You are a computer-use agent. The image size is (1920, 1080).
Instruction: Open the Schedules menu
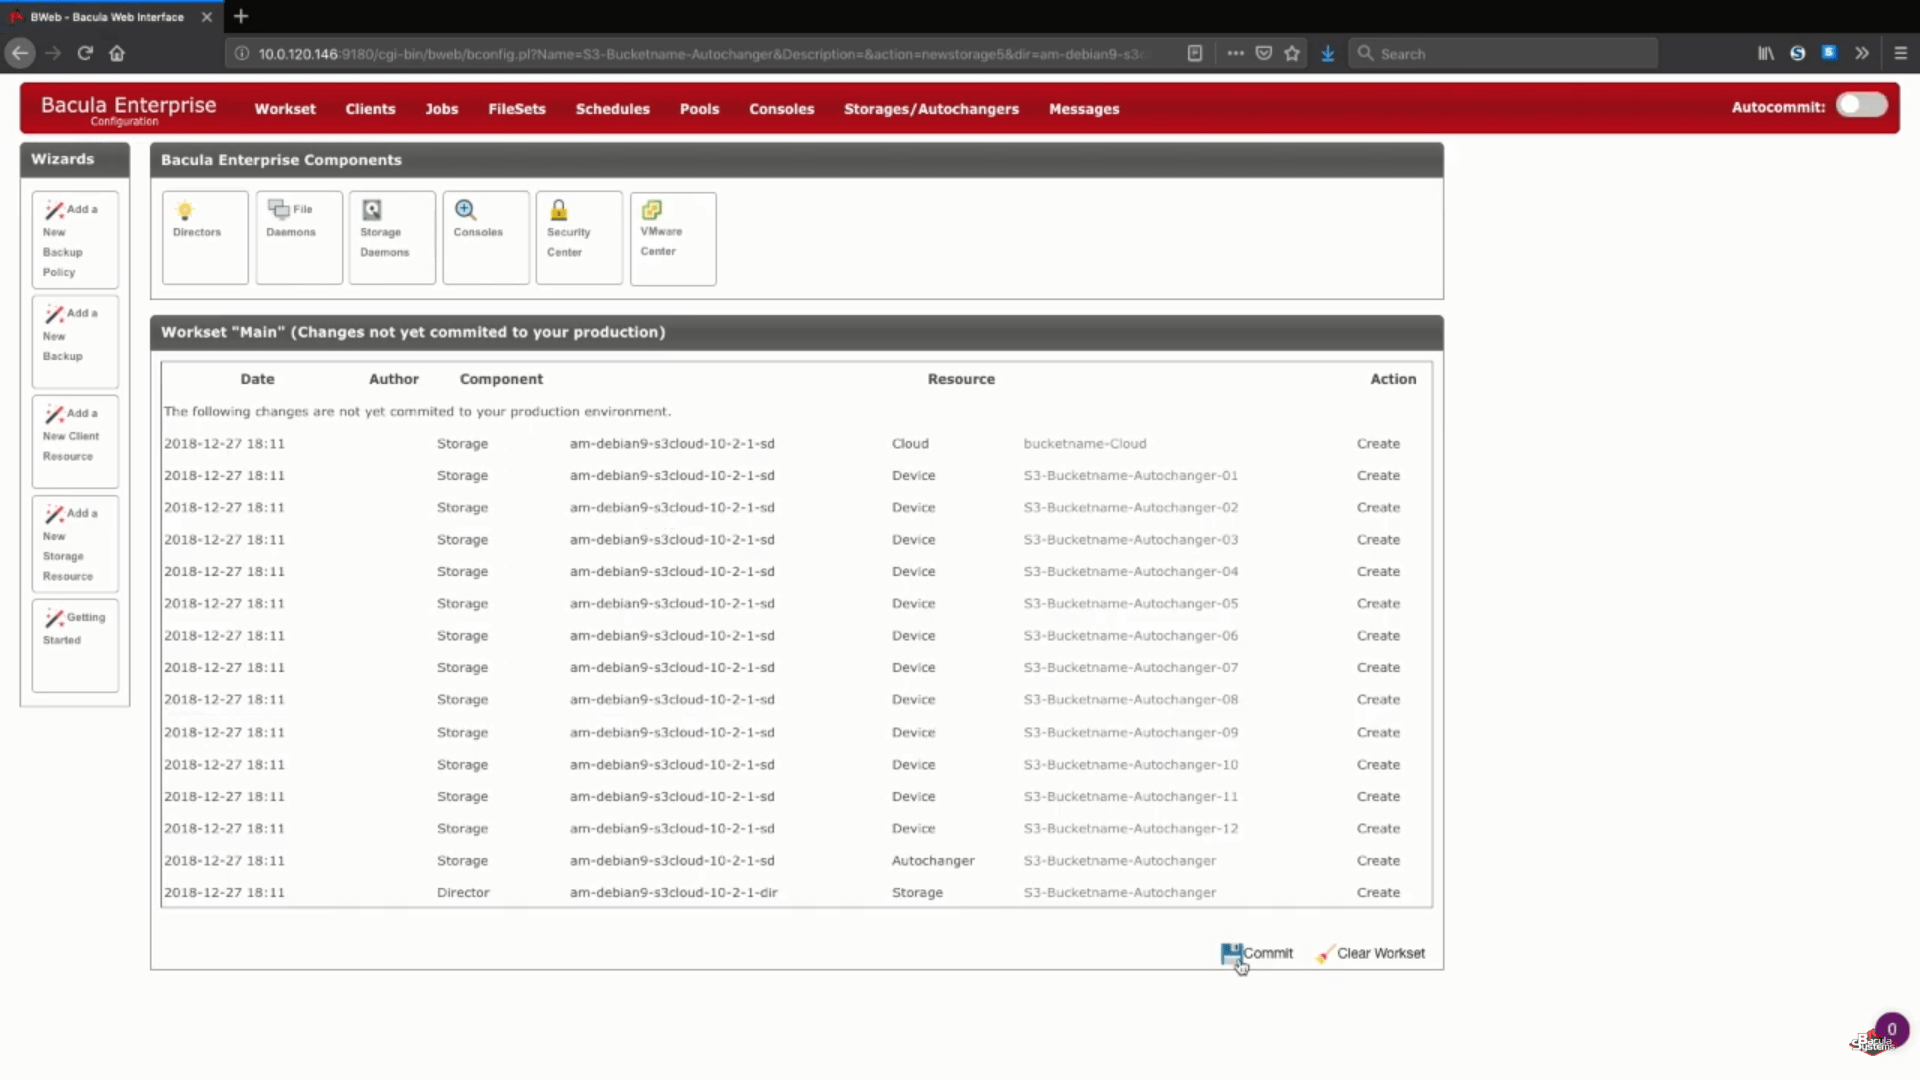coord(613,109)
